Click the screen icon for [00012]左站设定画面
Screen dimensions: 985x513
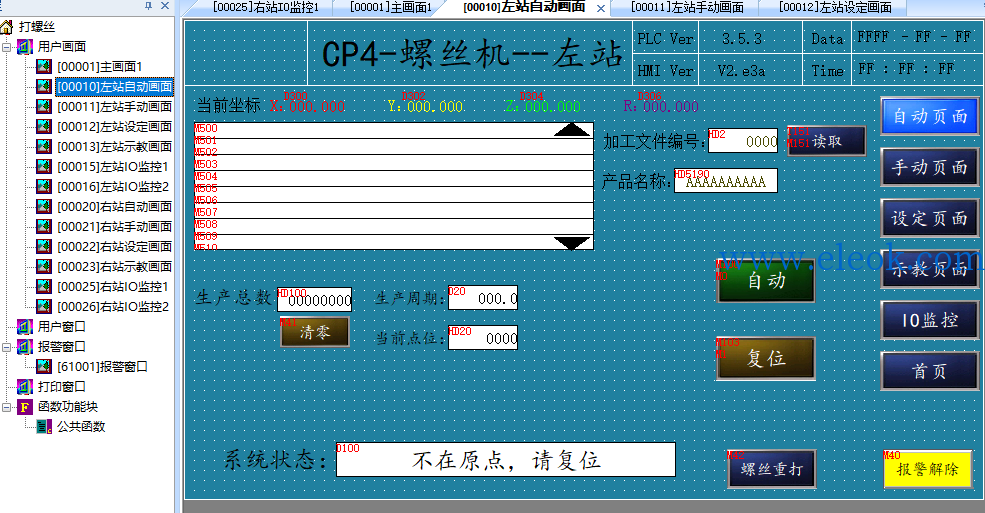(x=44, y=126)
